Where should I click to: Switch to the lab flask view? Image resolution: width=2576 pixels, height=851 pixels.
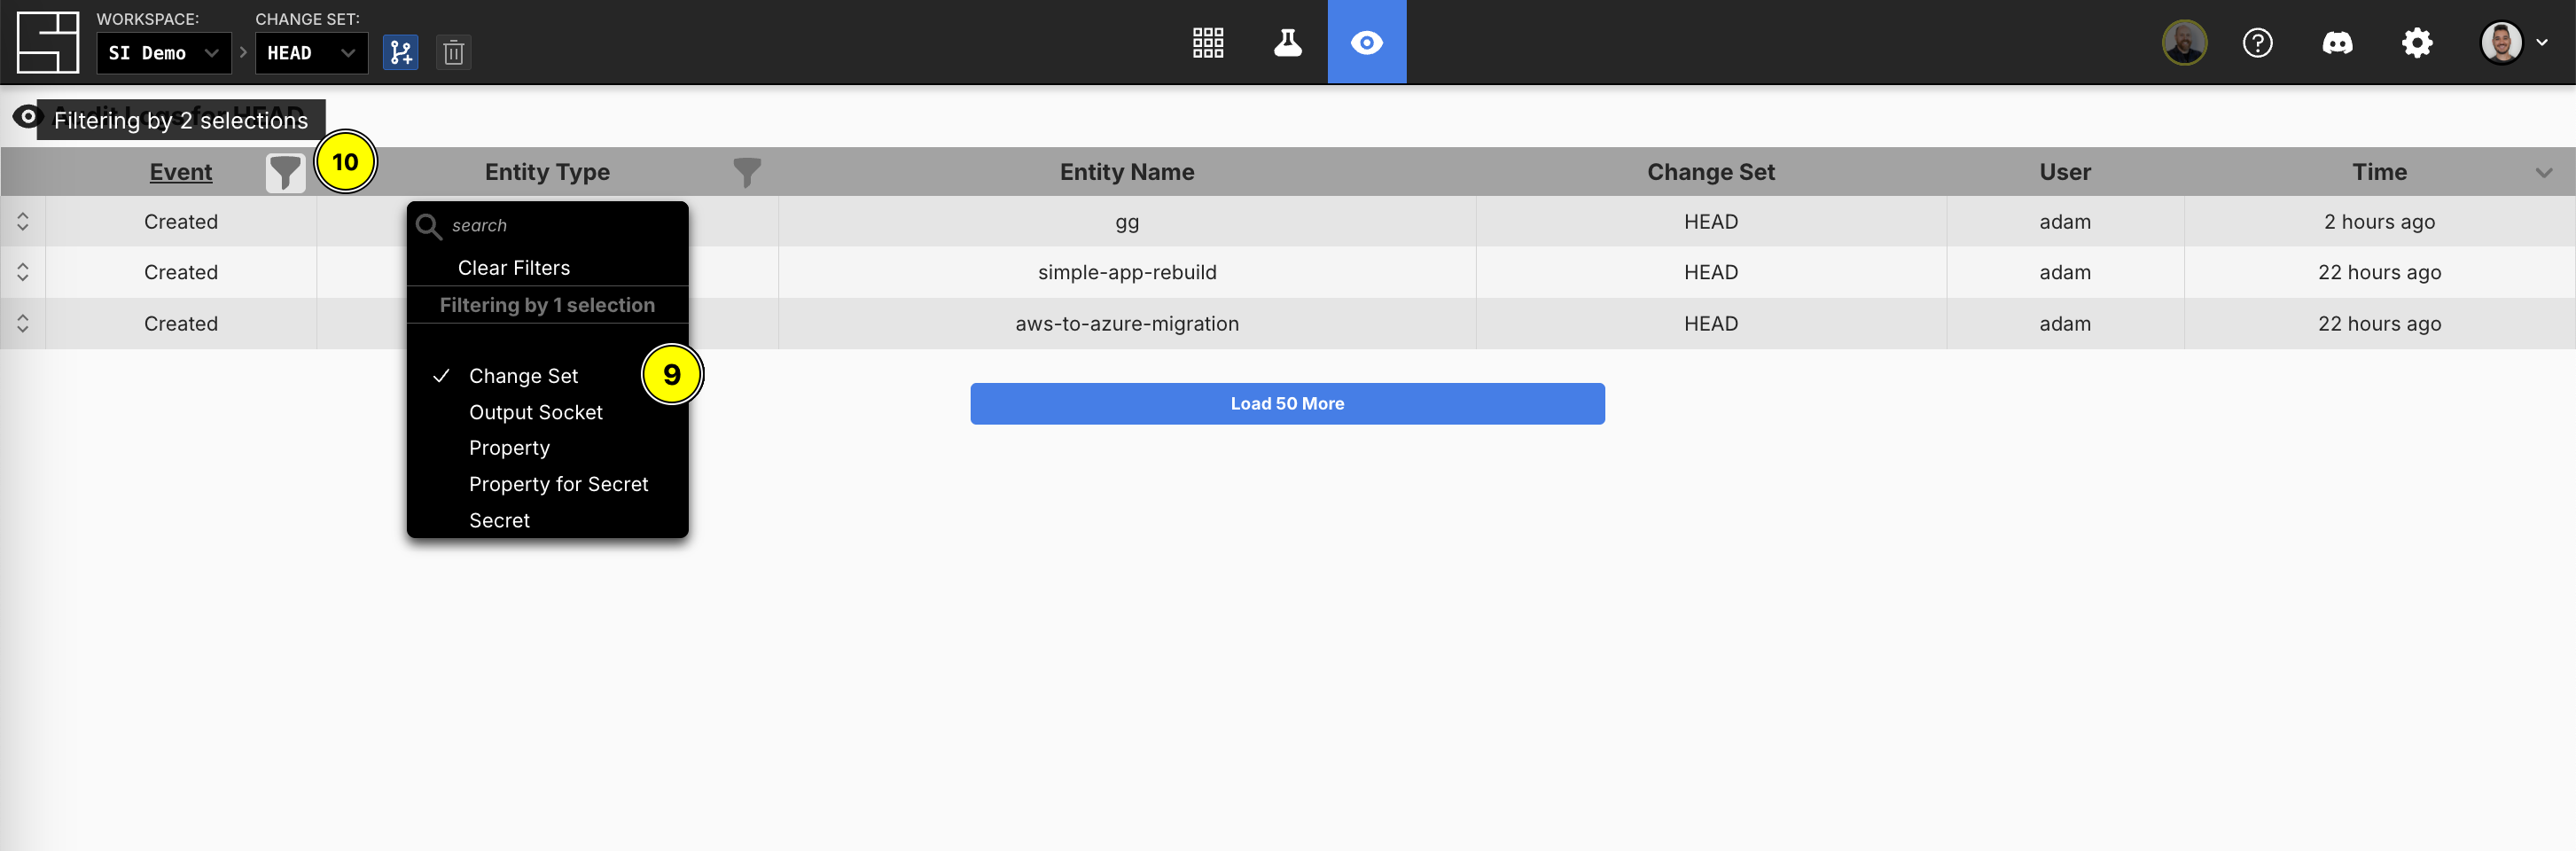pyautogui.click(x=1287, y=42)
